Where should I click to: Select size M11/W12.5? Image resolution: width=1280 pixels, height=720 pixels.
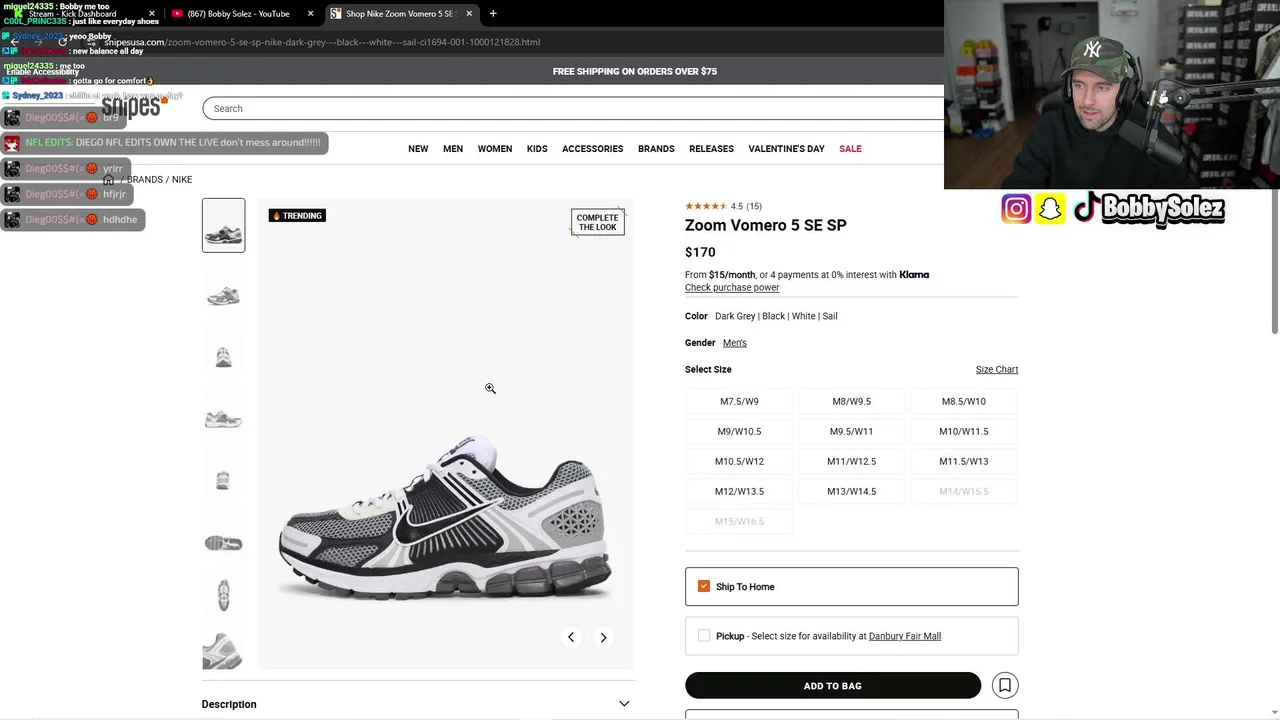(852, 461)
